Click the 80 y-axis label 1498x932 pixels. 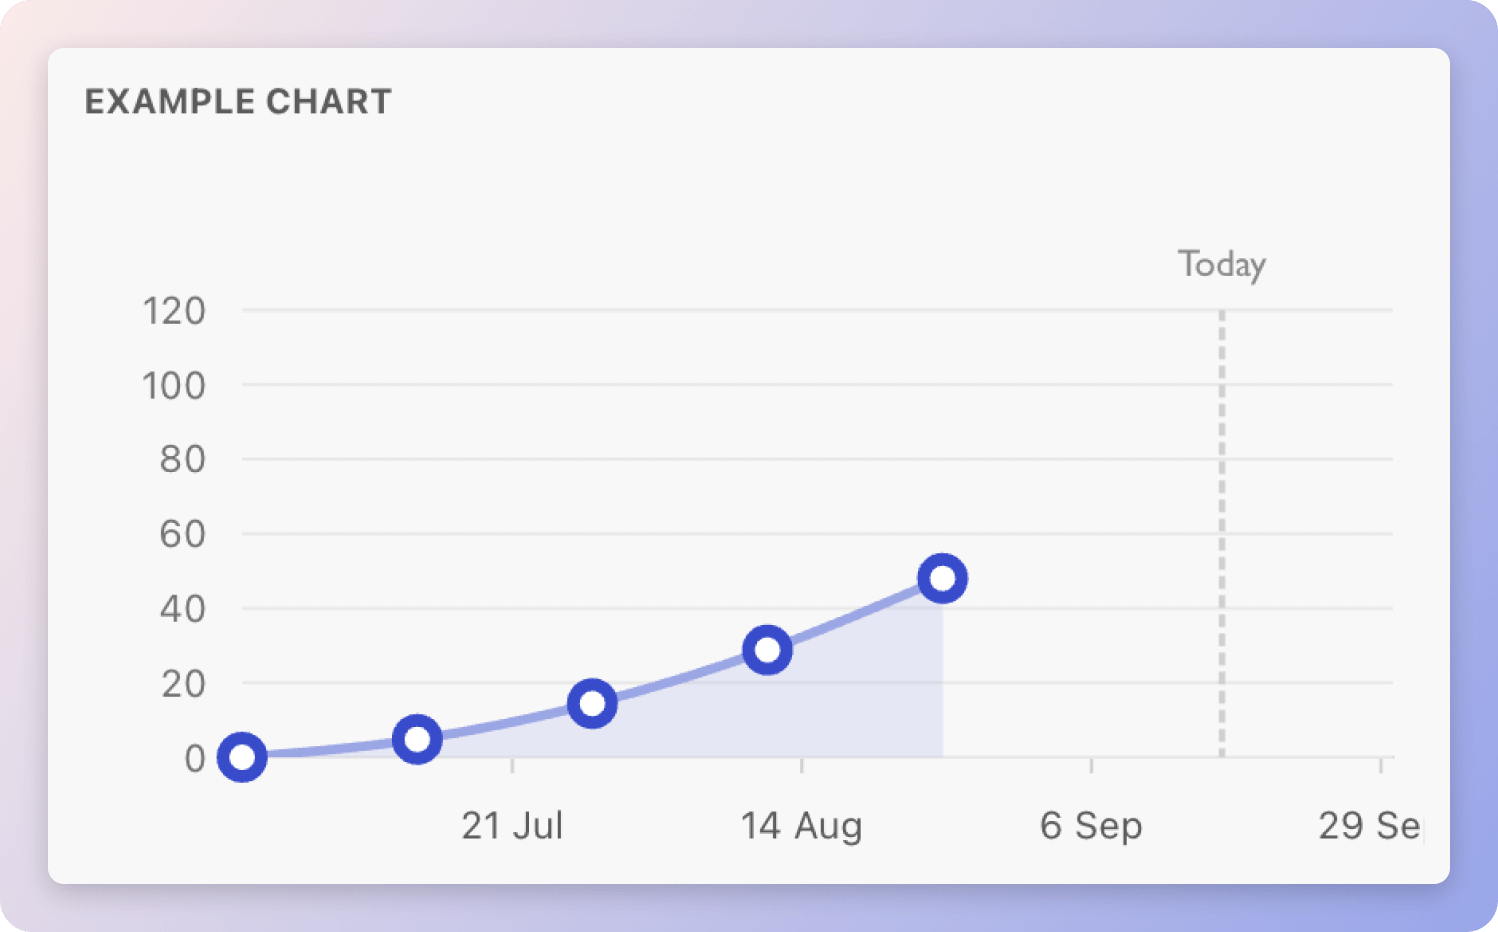pyautogui.click(x=182, y=460)
